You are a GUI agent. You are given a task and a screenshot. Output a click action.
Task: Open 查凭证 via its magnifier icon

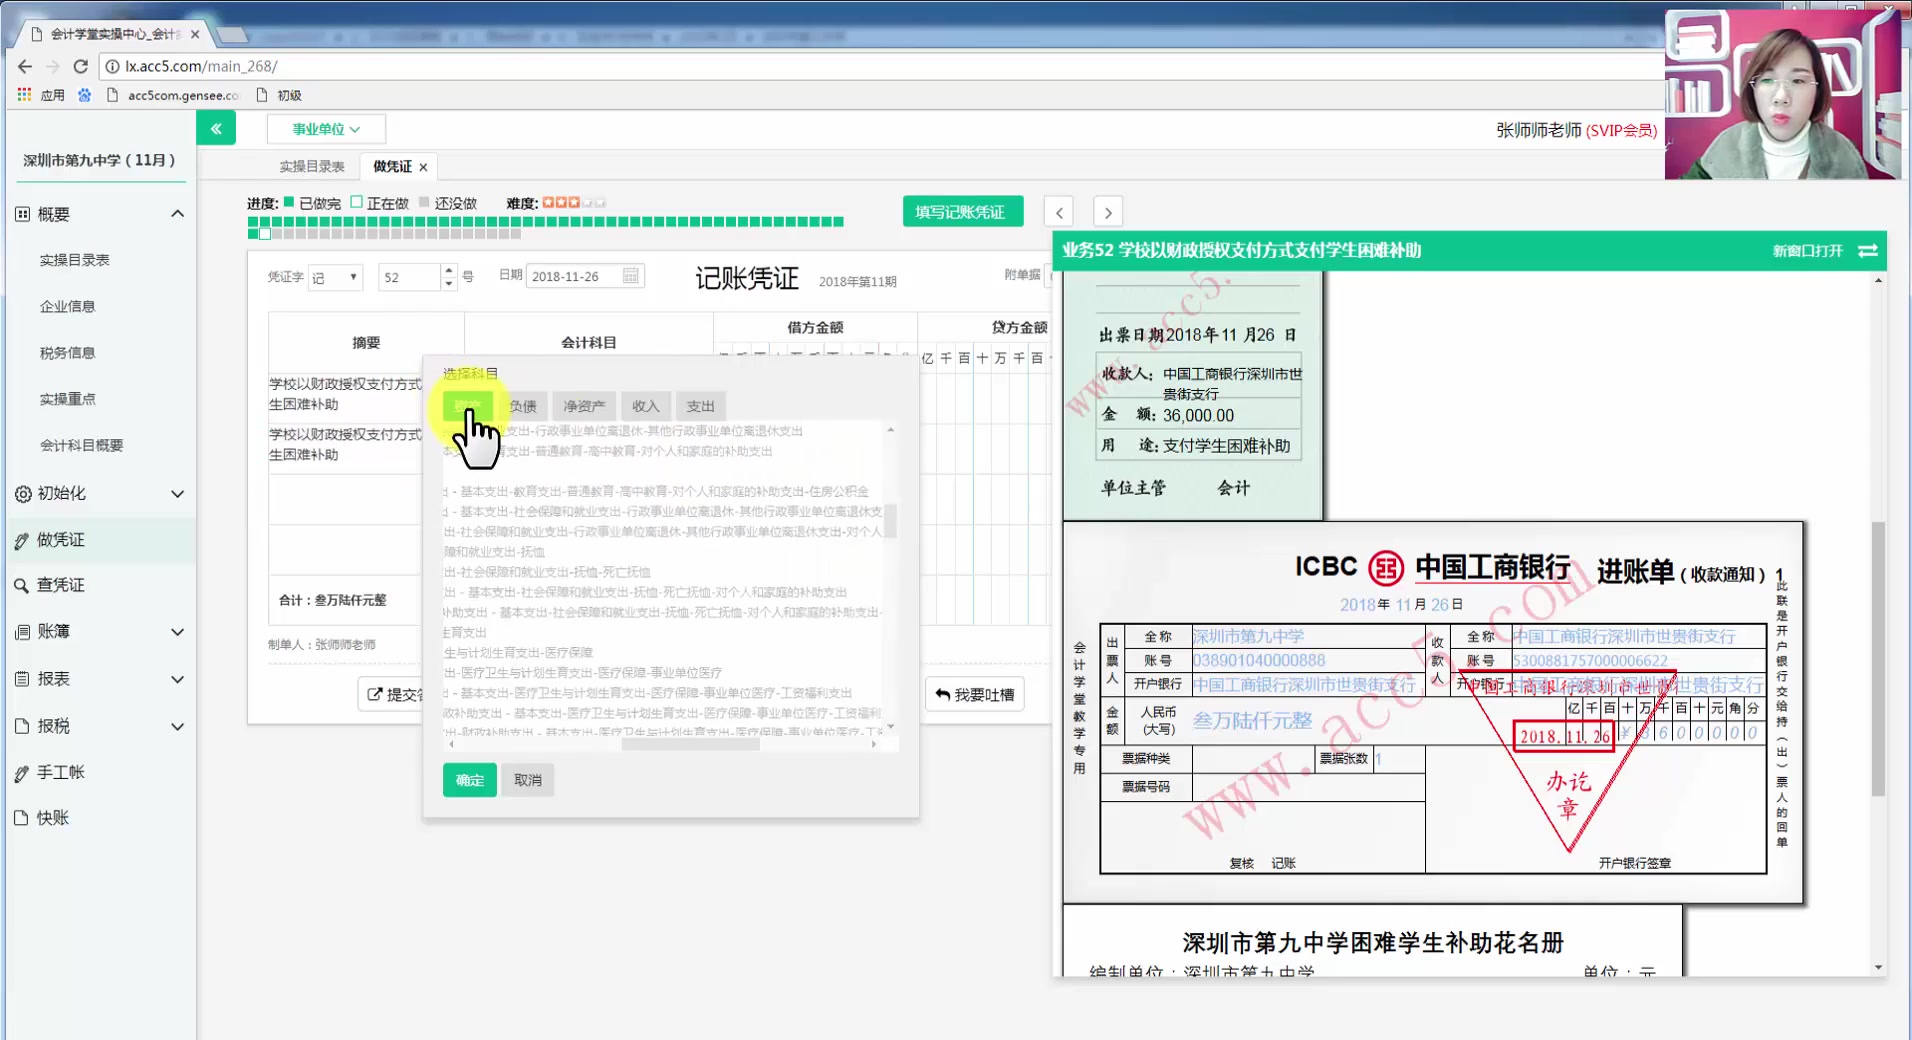(21, 585)
